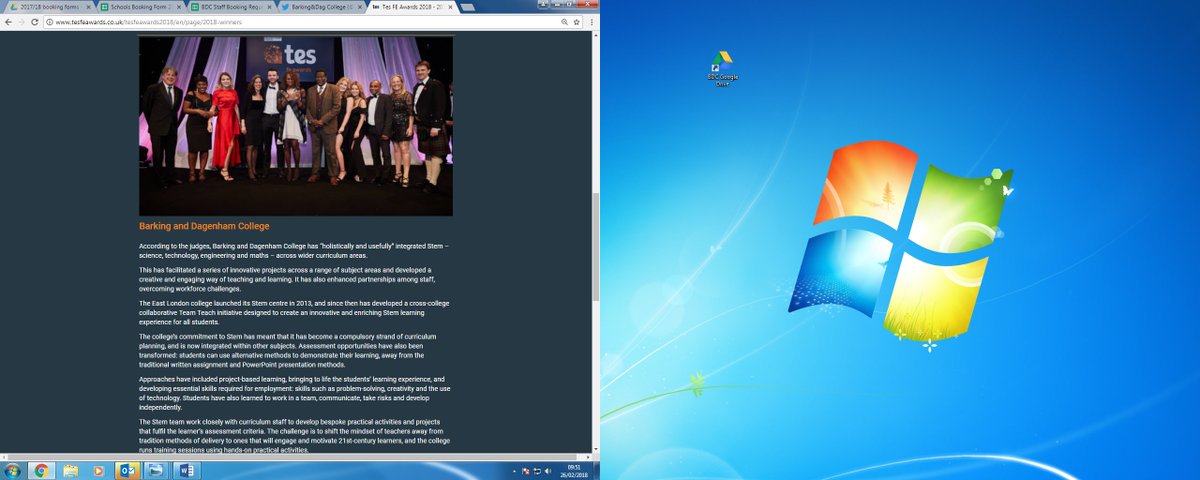Click the browser Back arrow
Viewport: 1200px width, 480px height.
point(8,21)
